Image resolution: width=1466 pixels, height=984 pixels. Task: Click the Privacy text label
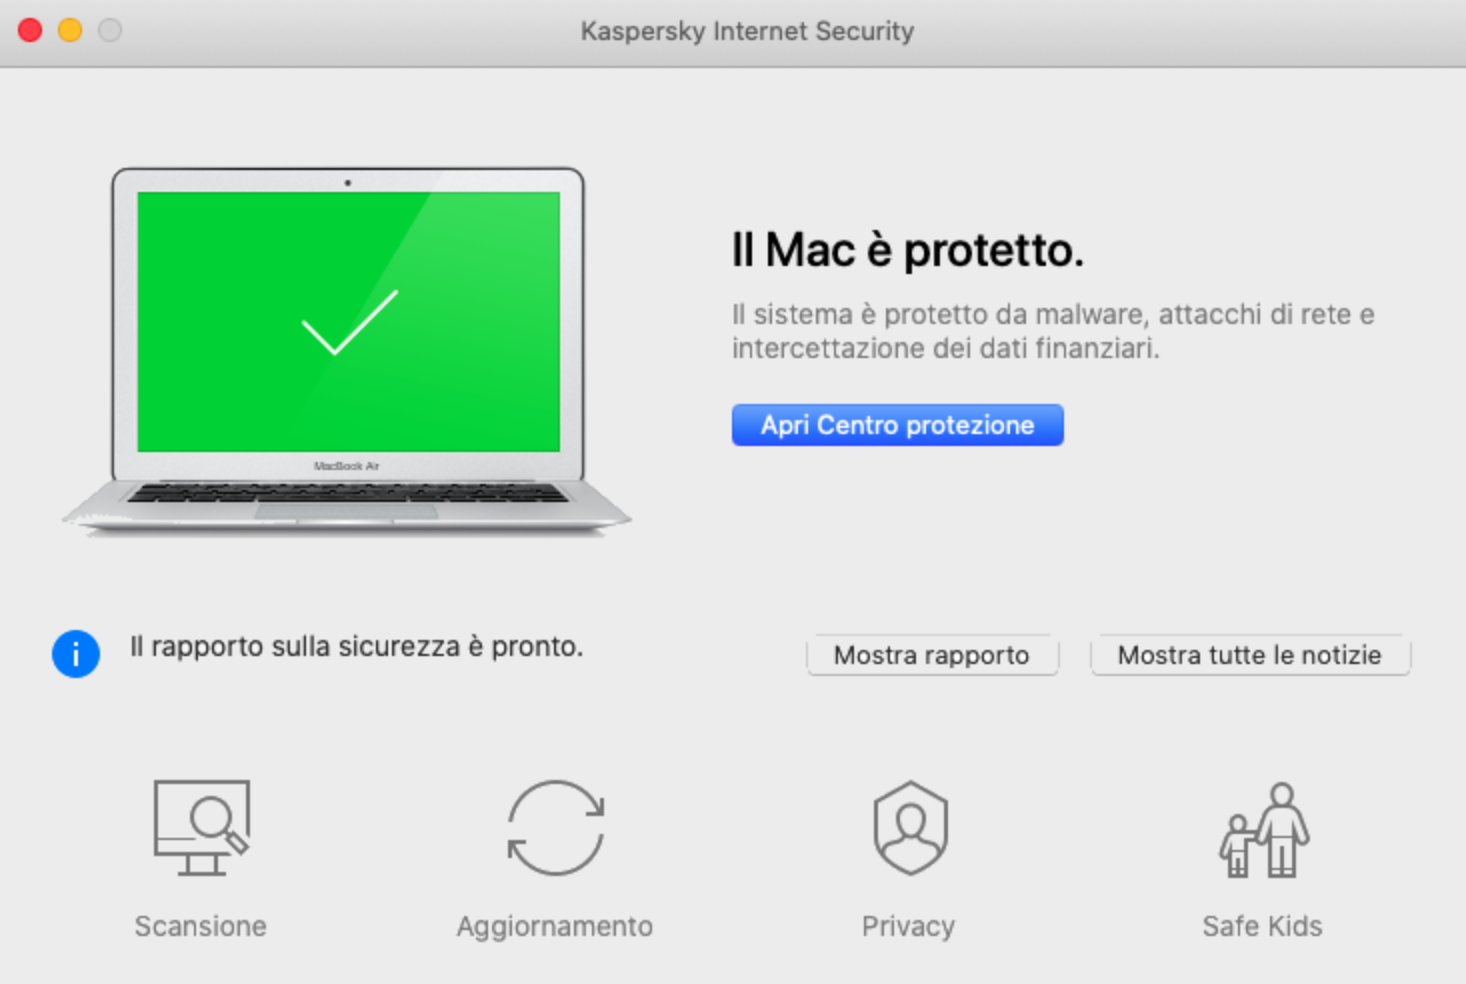908,925
